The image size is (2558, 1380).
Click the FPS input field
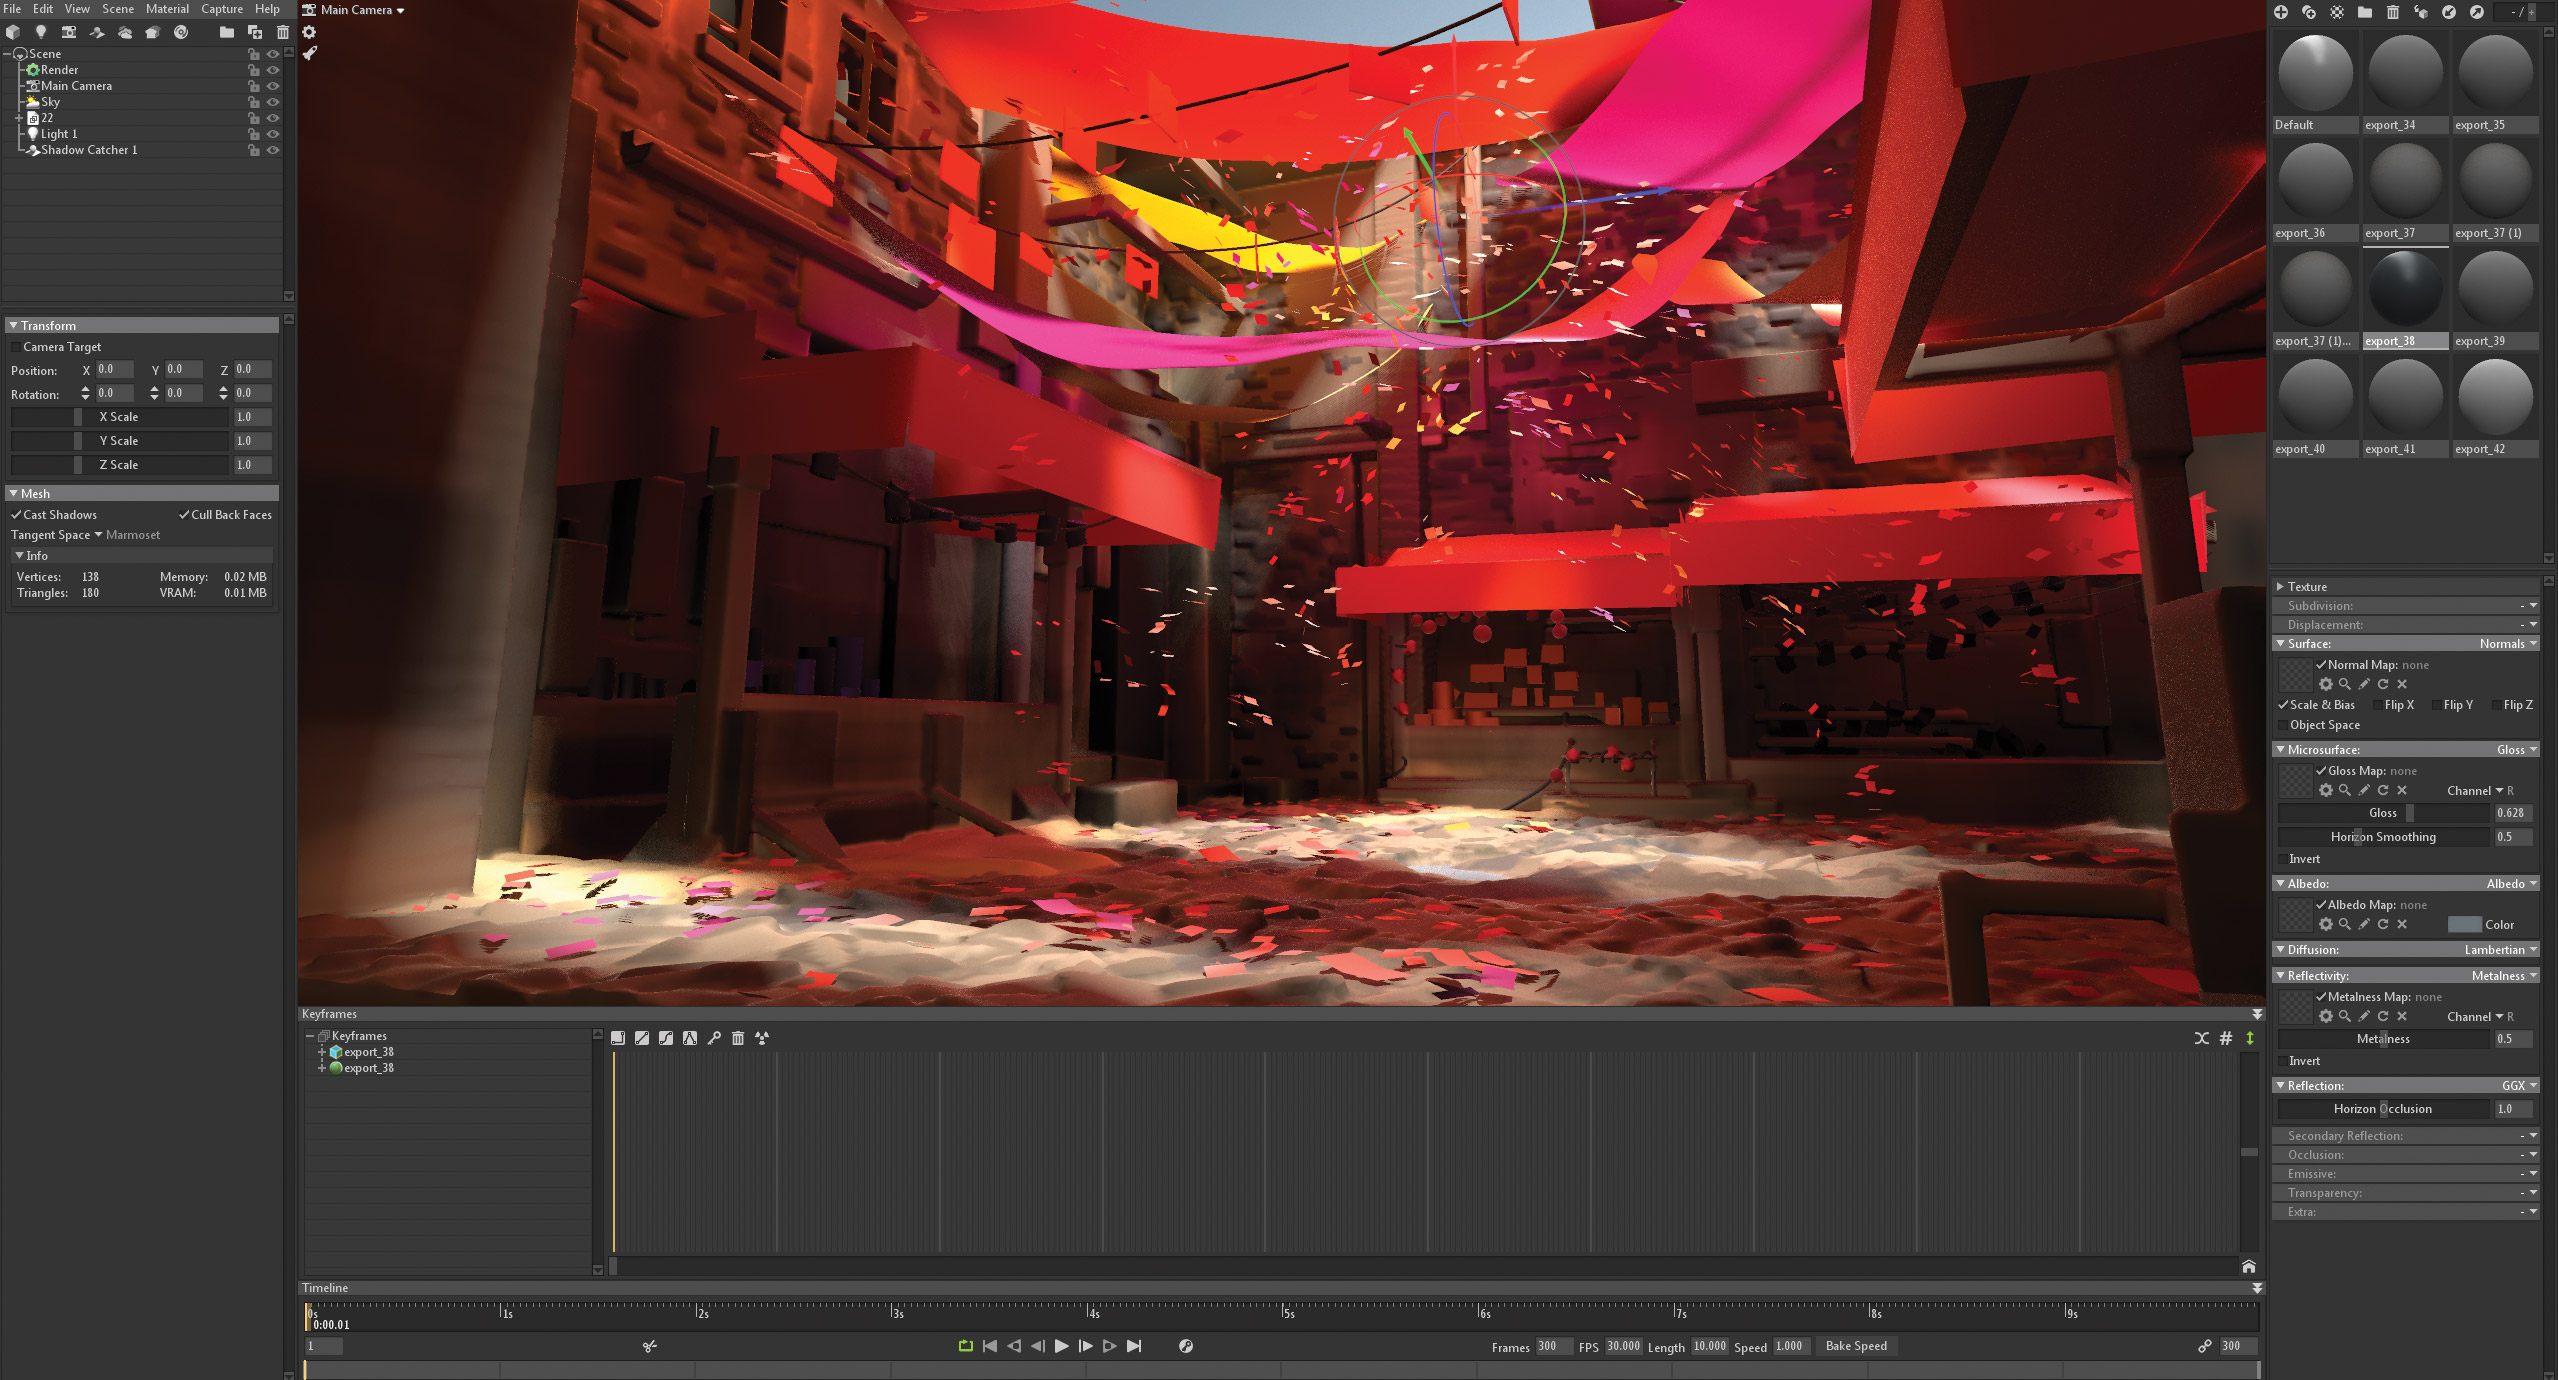1623,1346
